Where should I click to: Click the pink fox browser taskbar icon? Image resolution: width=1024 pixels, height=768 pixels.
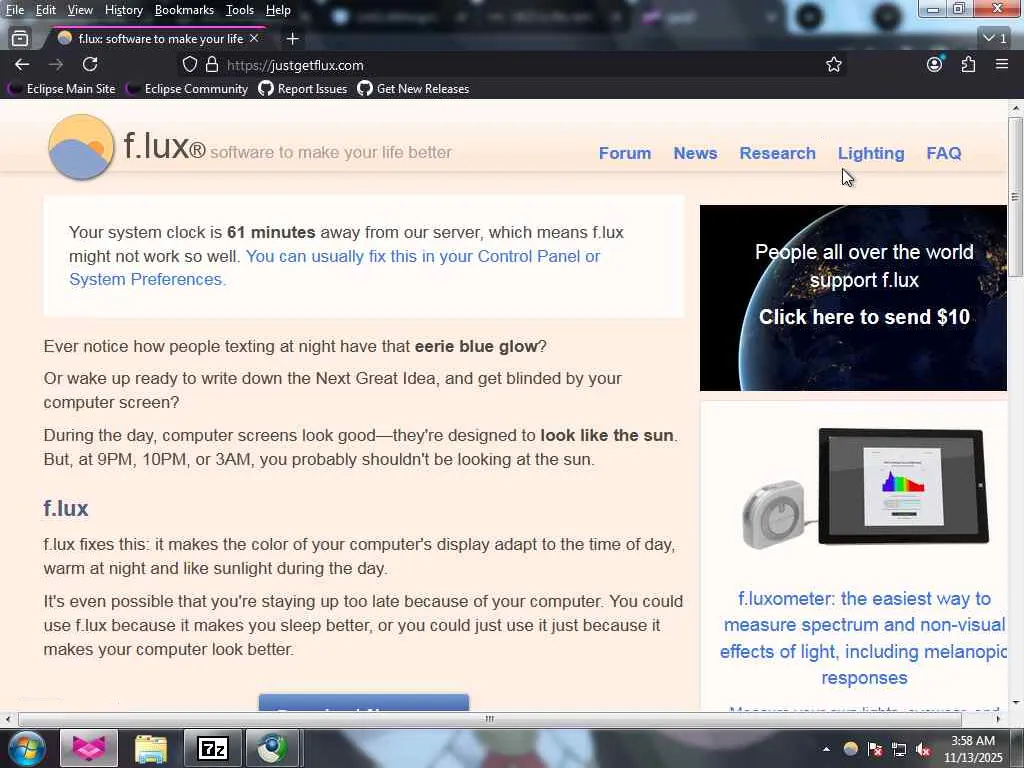(x=89, y=748)
